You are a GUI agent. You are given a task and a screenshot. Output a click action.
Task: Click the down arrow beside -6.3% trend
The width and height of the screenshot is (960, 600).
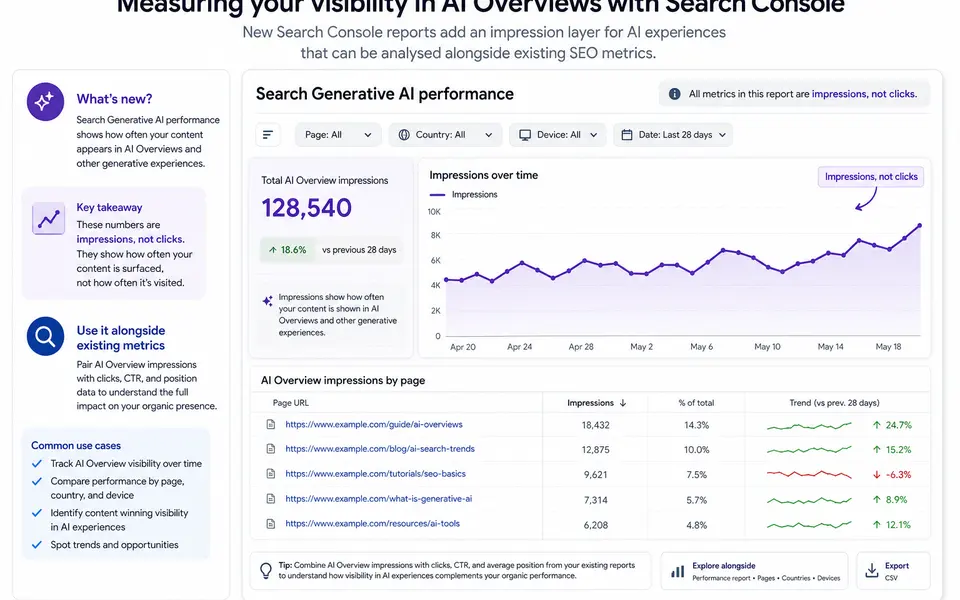(x=877, y=474)
